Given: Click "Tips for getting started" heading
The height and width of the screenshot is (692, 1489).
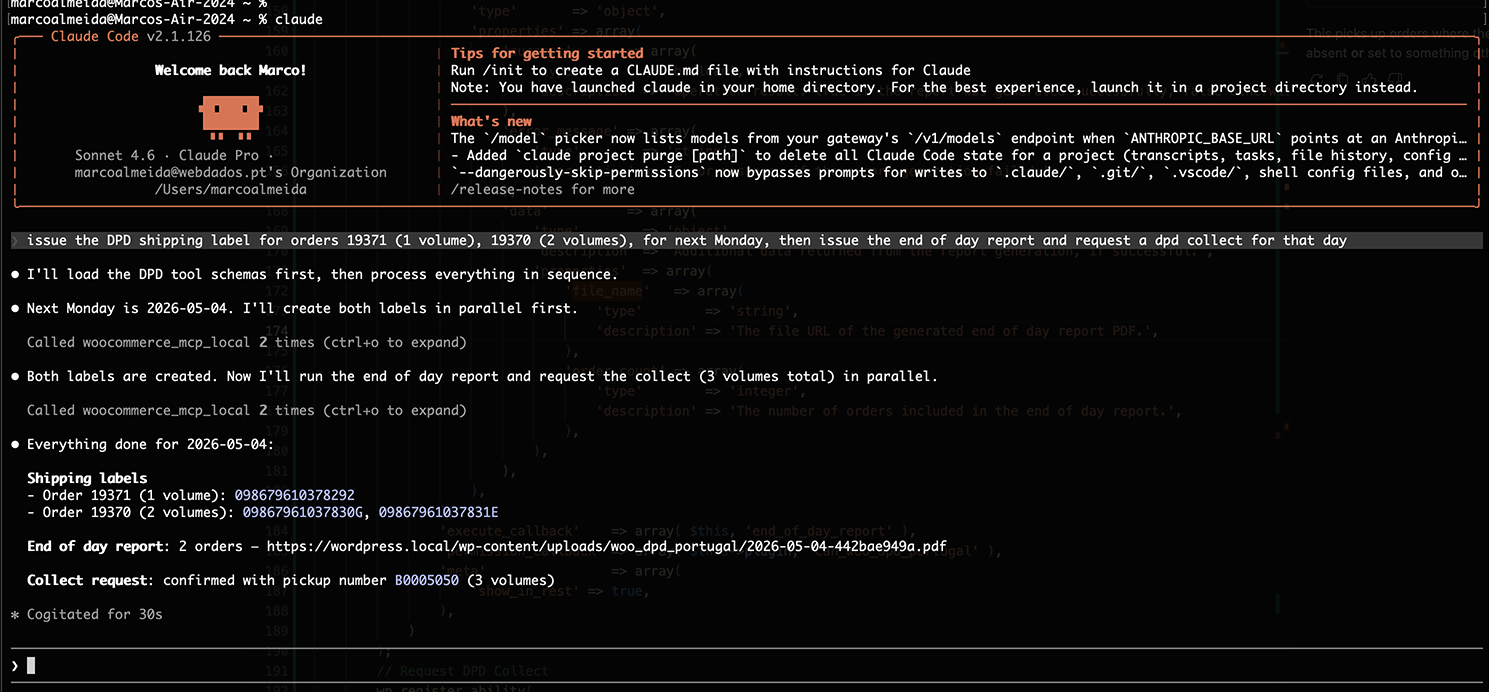Looking at the screenshot, I should coord(547,53).
